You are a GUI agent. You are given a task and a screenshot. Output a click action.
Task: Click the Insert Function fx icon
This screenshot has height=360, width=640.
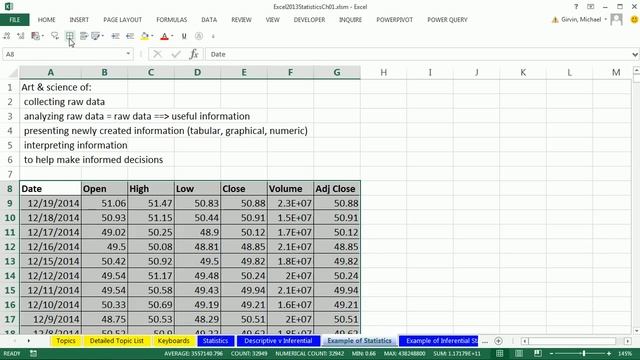coord(194,54)
